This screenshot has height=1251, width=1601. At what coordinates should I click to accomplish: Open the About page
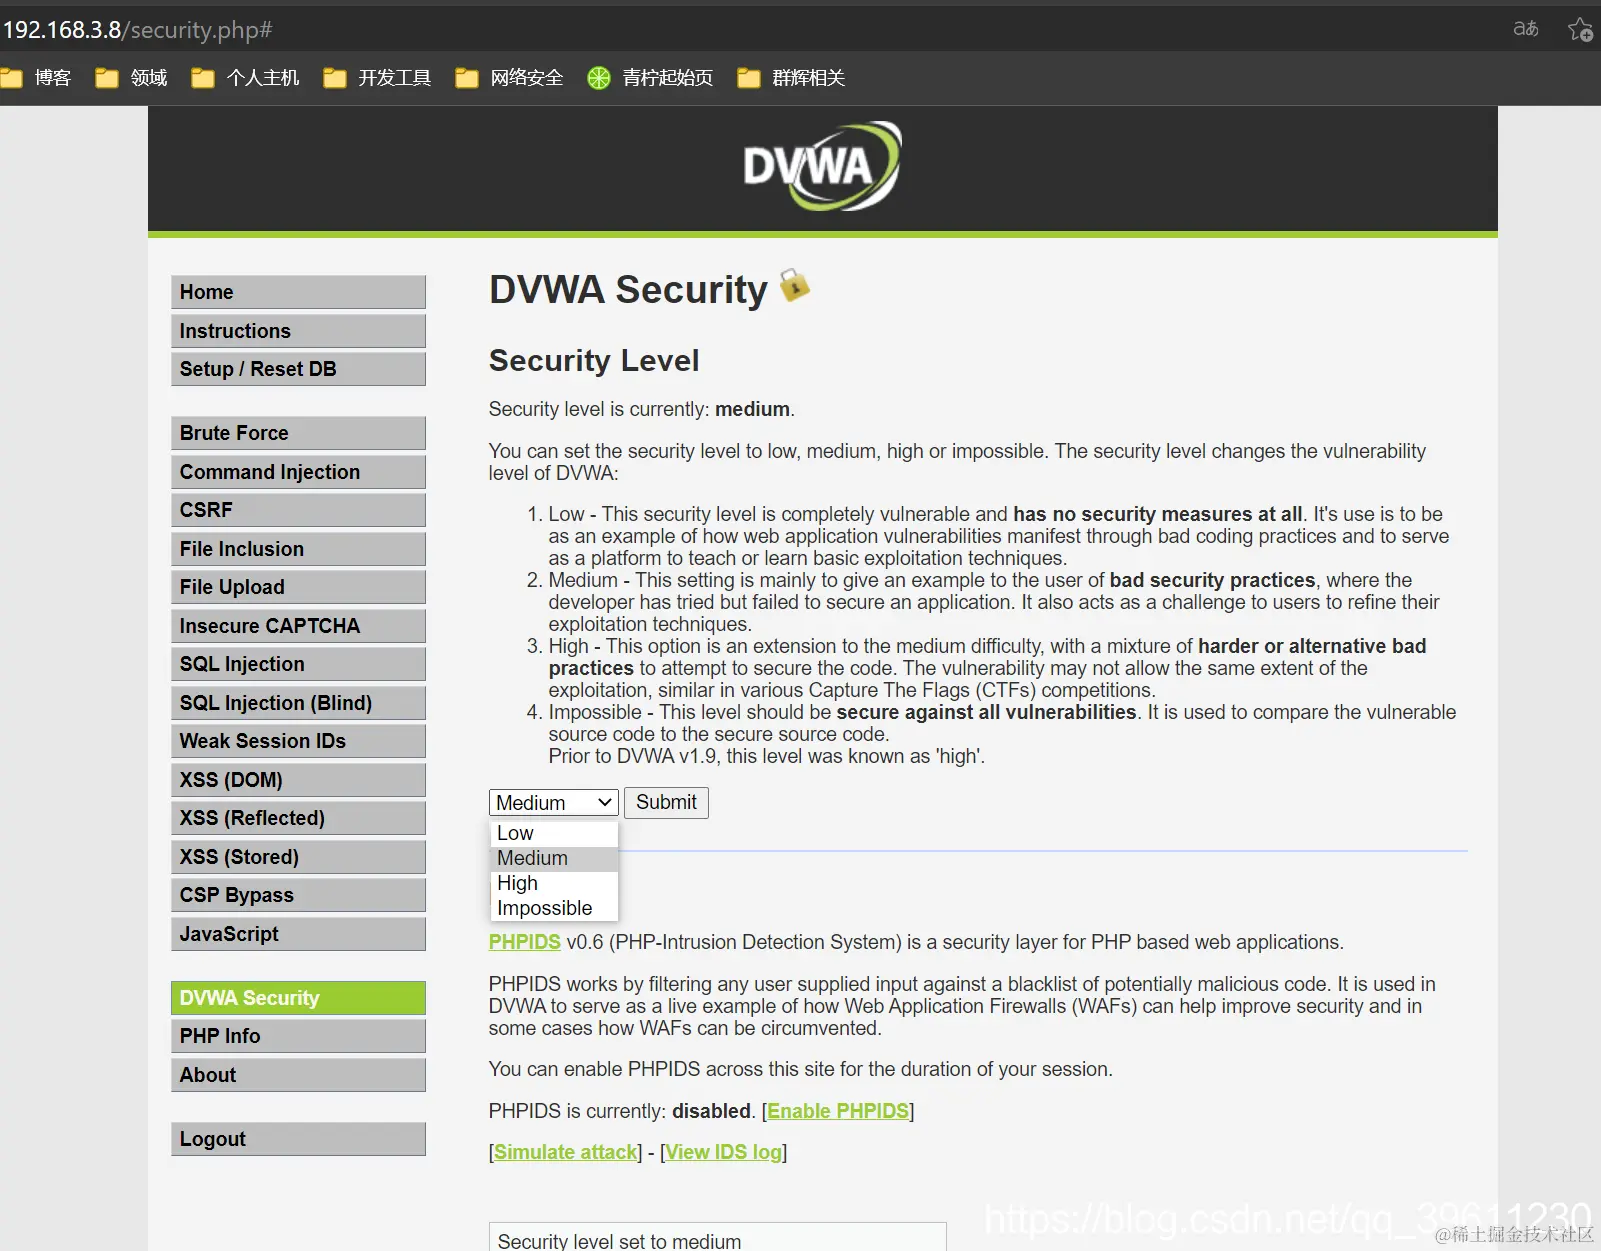click(298, 1075)
